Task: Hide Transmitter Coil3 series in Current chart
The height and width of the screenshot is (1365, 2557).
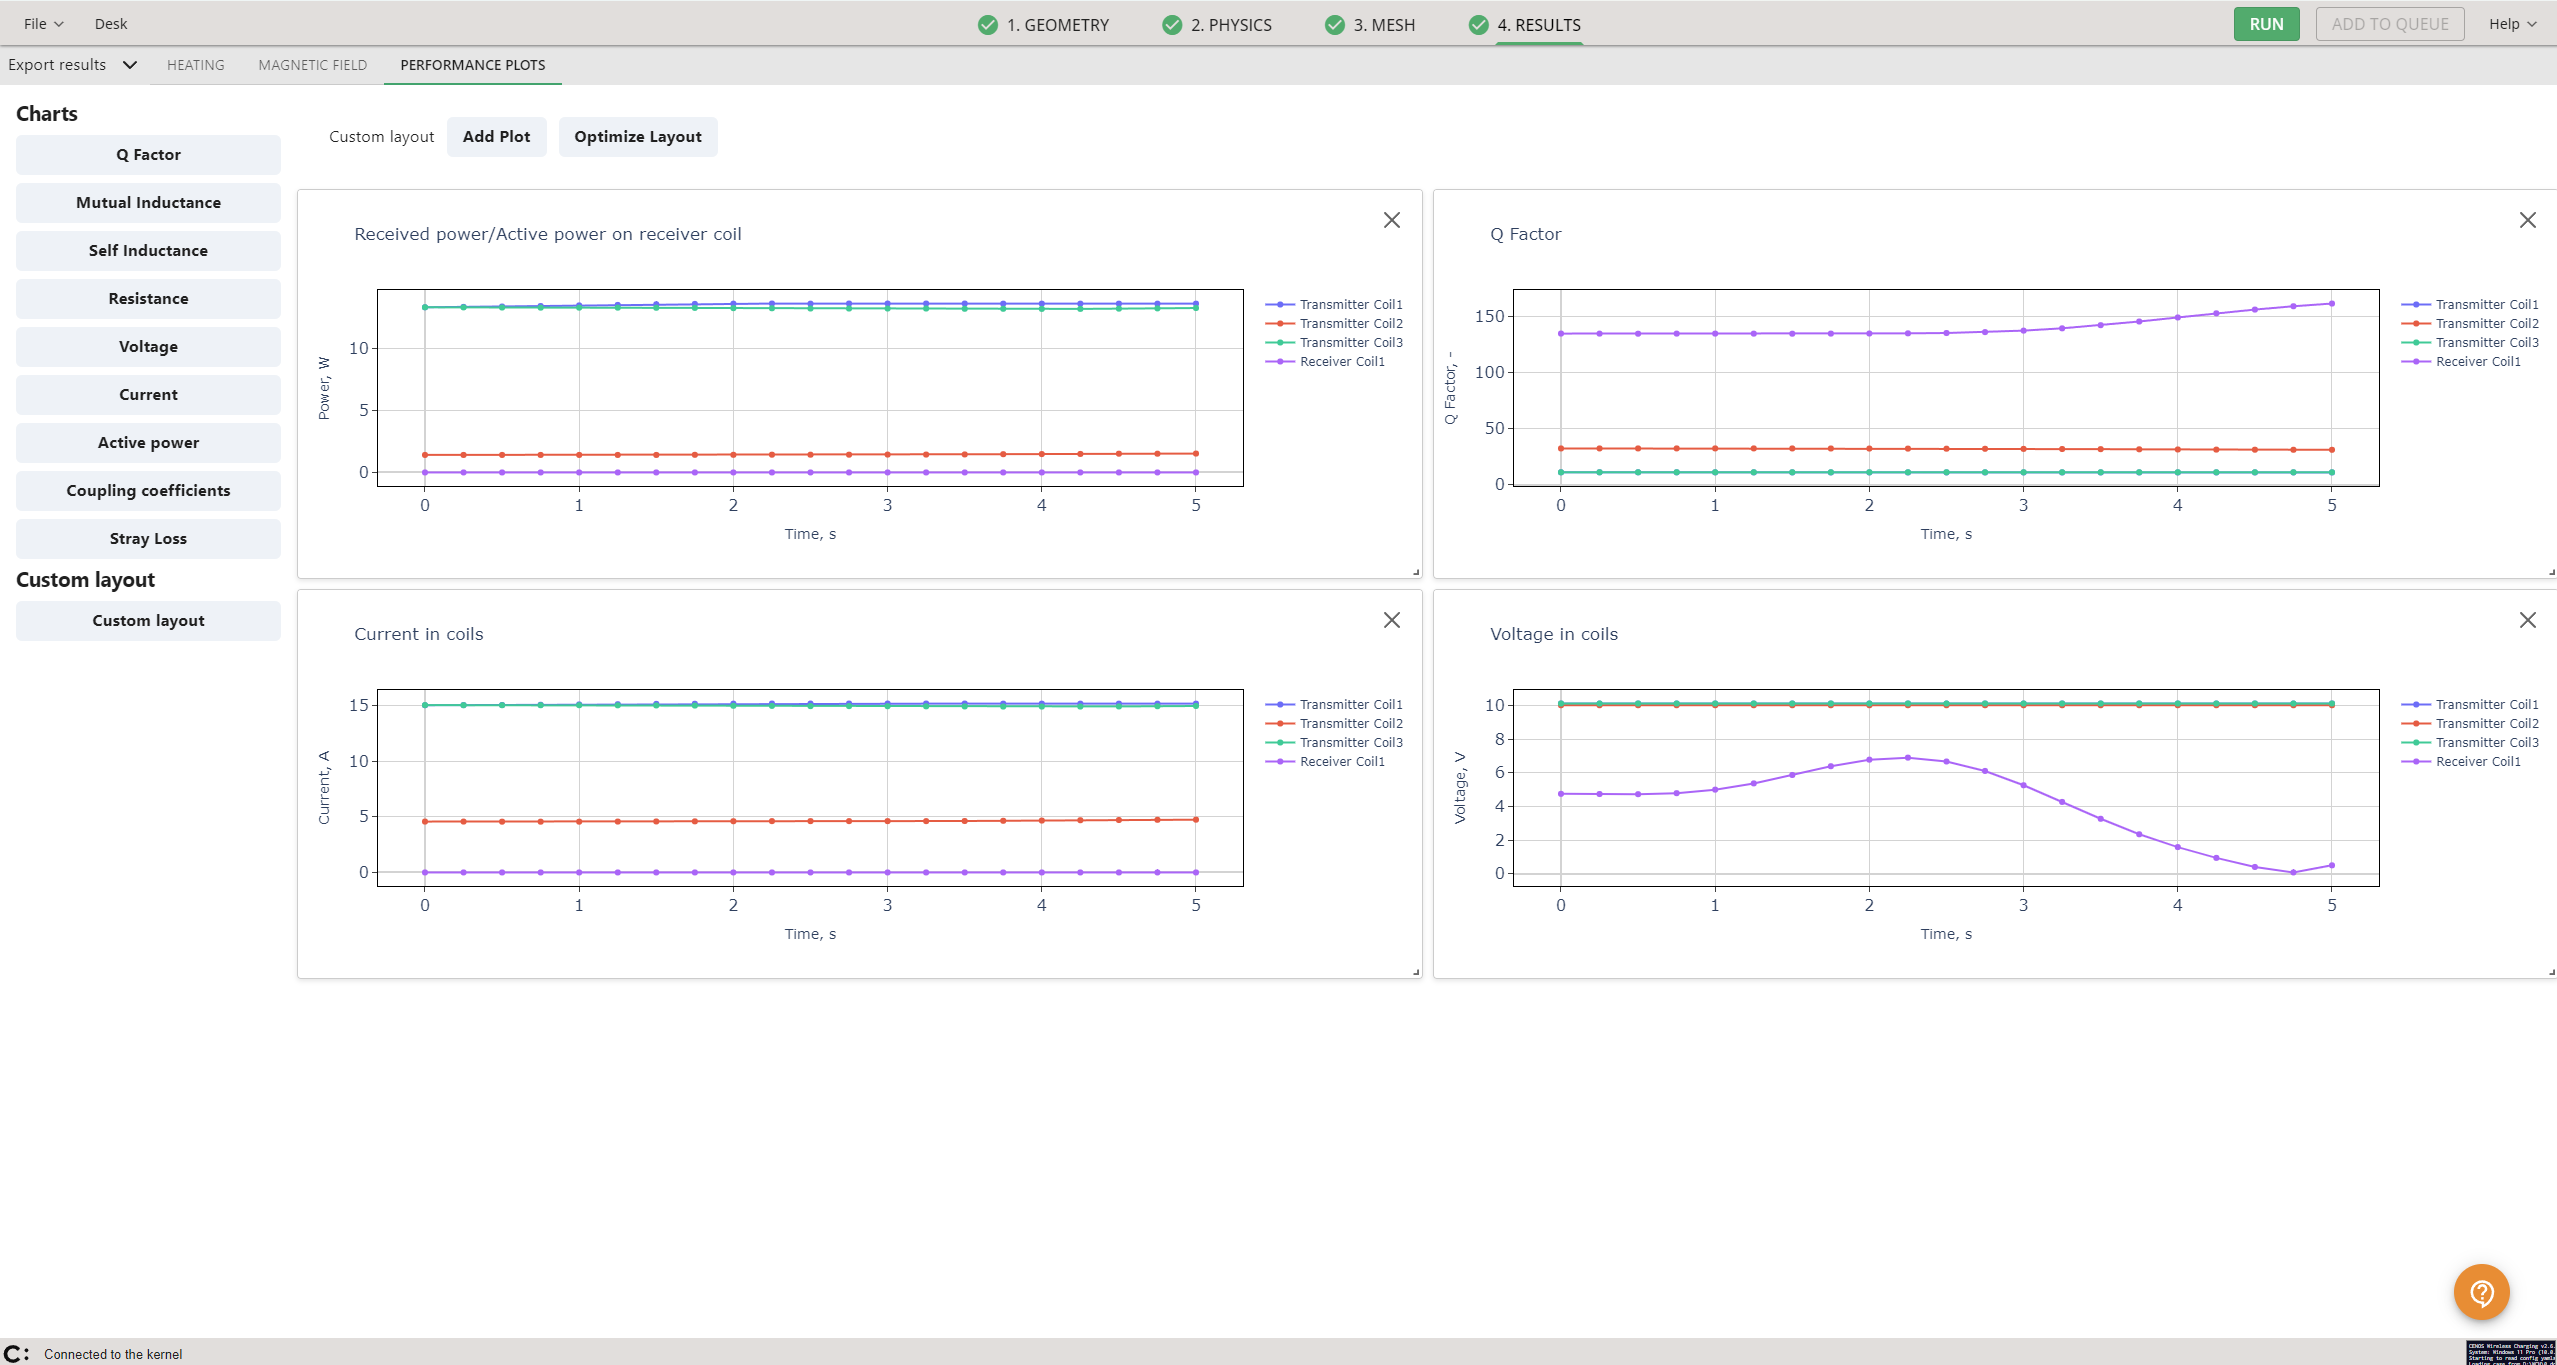Action: tap(1350, 743)
